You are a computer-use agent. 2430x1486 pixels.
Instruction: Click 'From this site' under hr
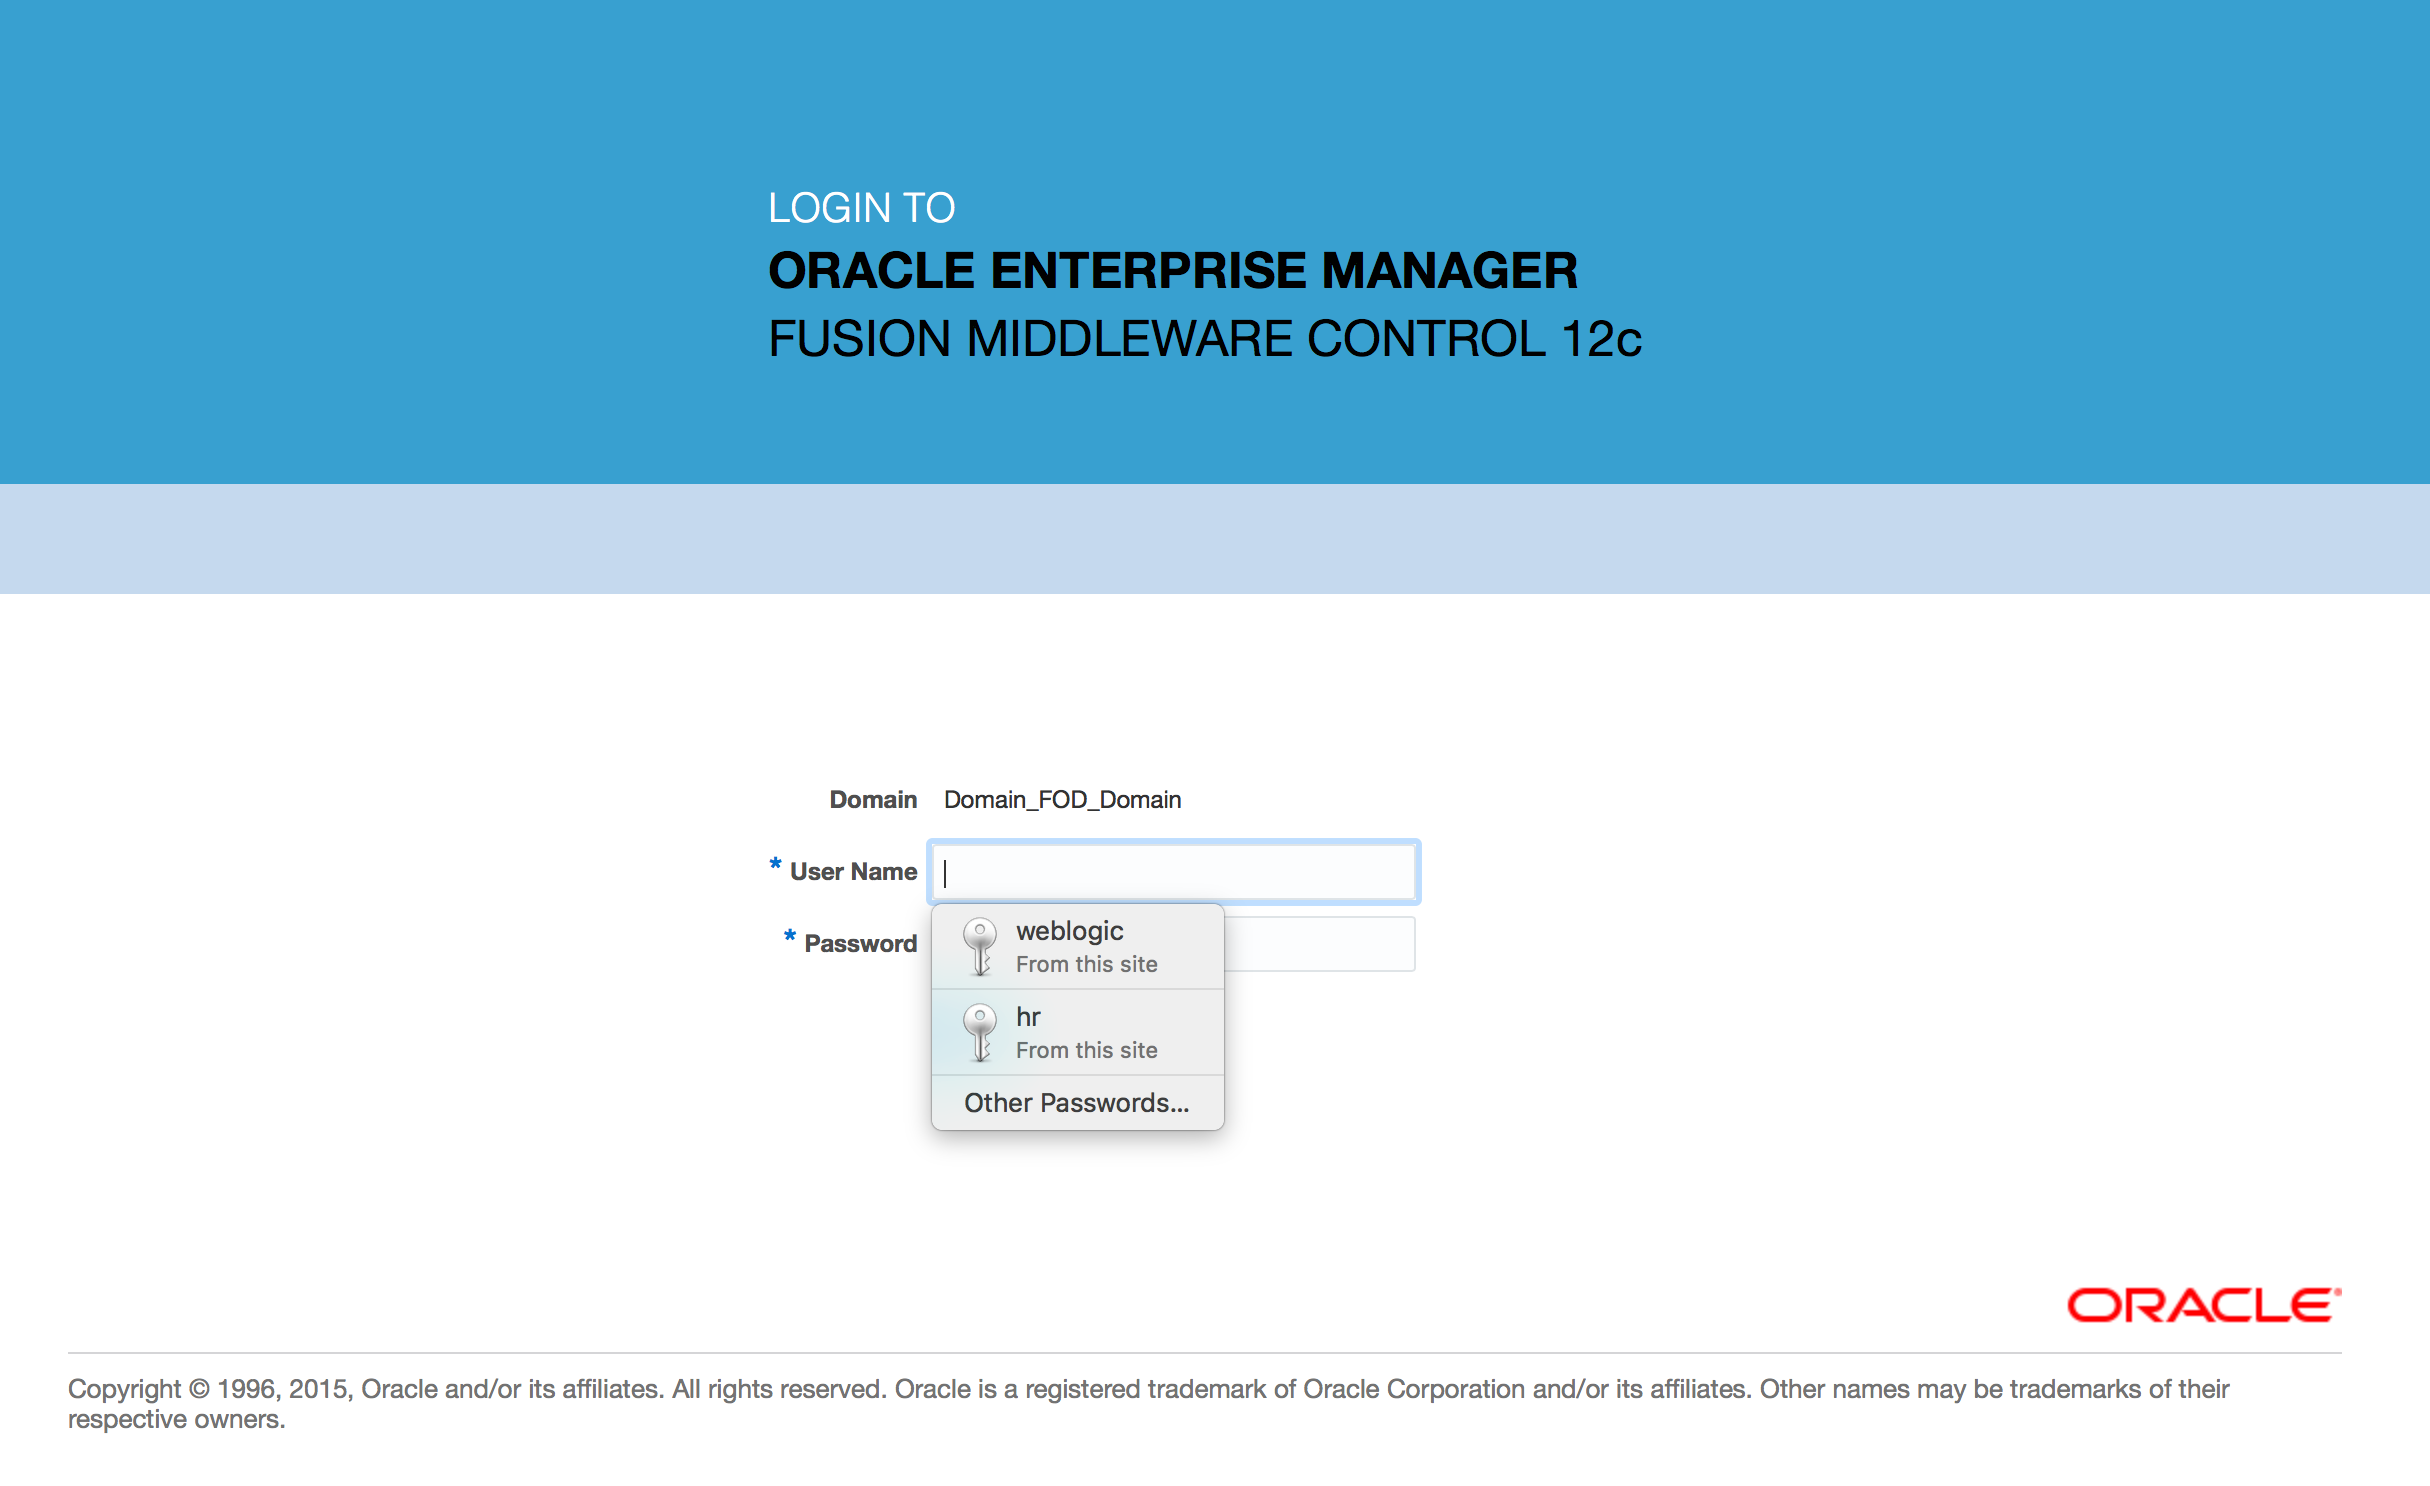1086,1051
